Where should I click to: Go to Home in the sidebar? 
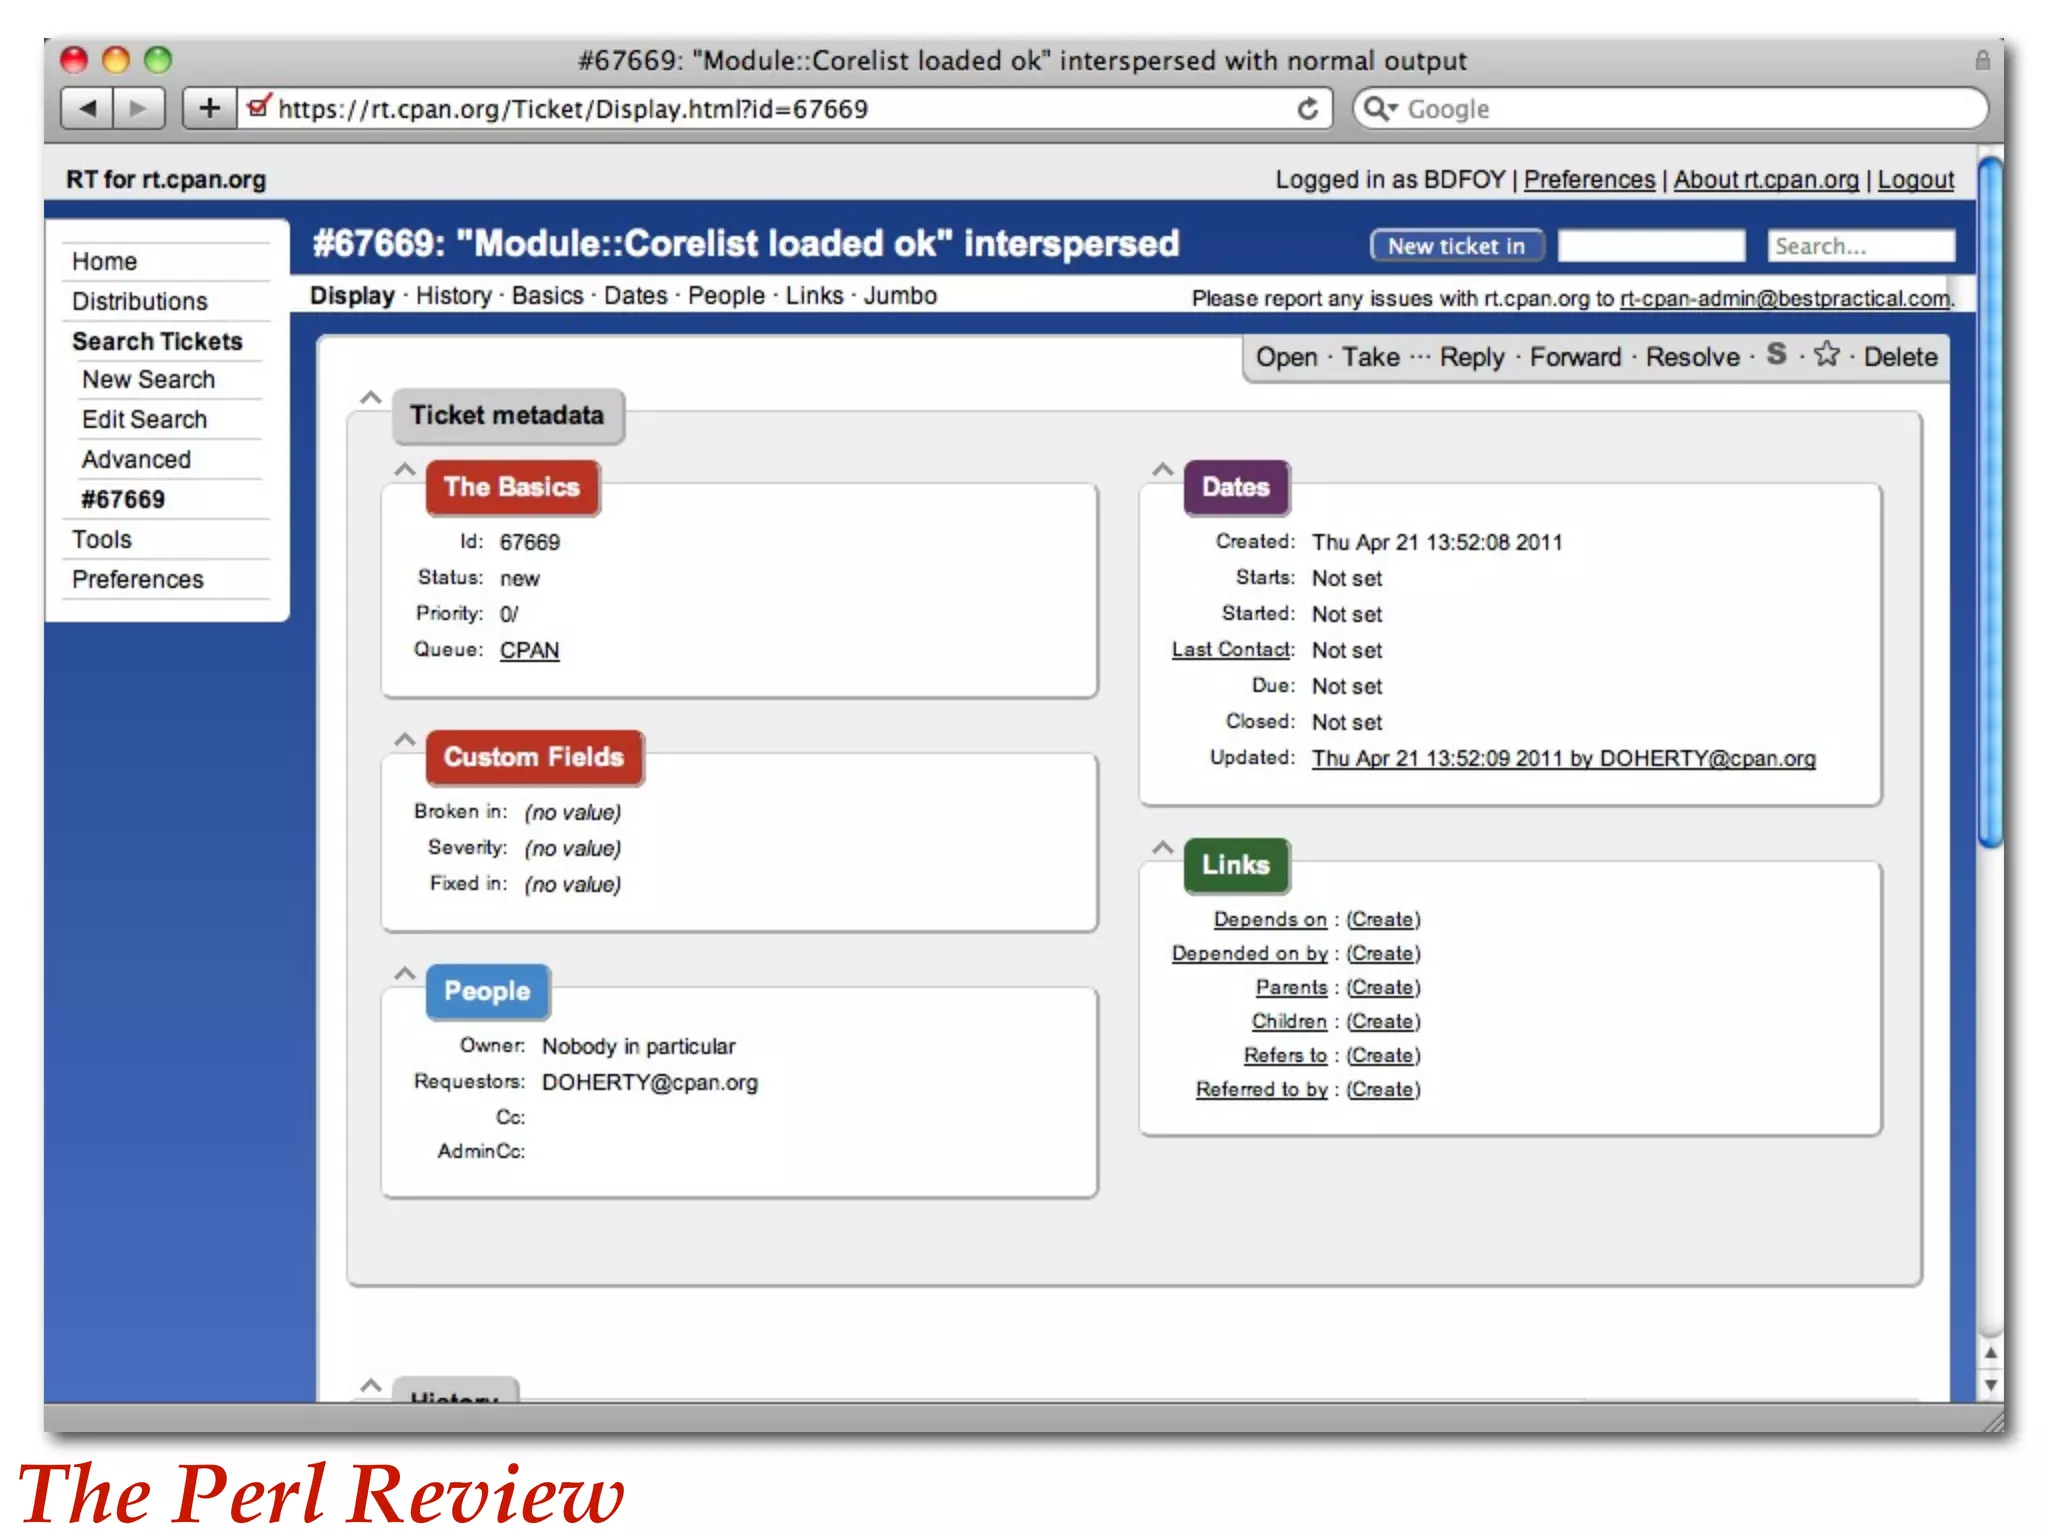pos(104,261)
